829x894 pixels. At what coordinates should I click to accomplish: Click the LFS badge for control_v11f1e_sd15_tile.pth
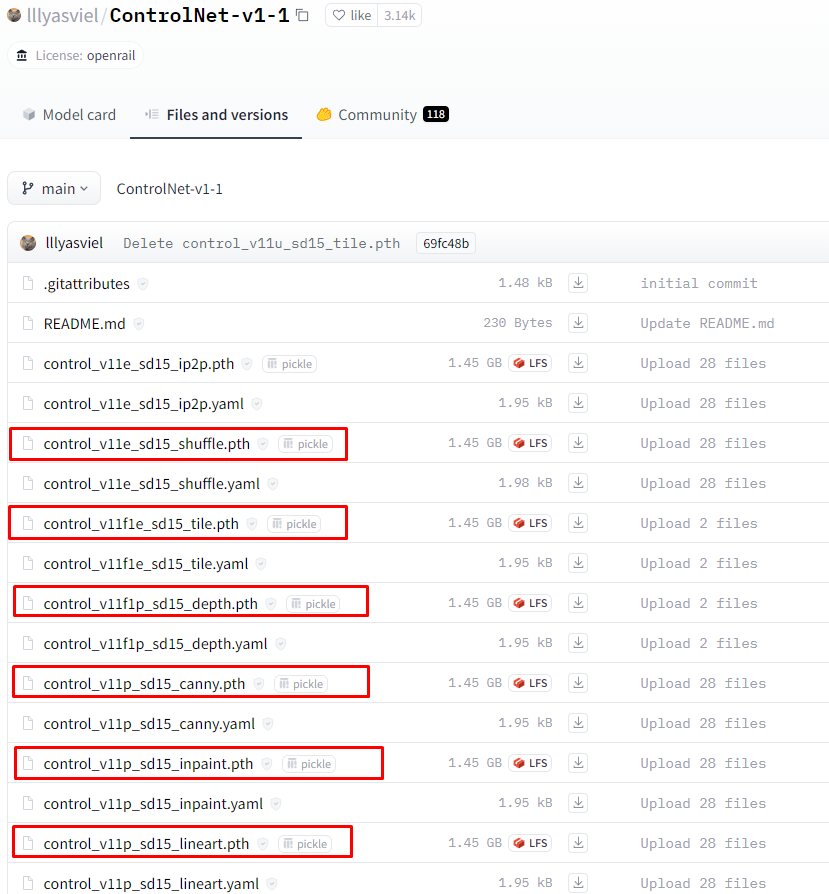(530, 523)
